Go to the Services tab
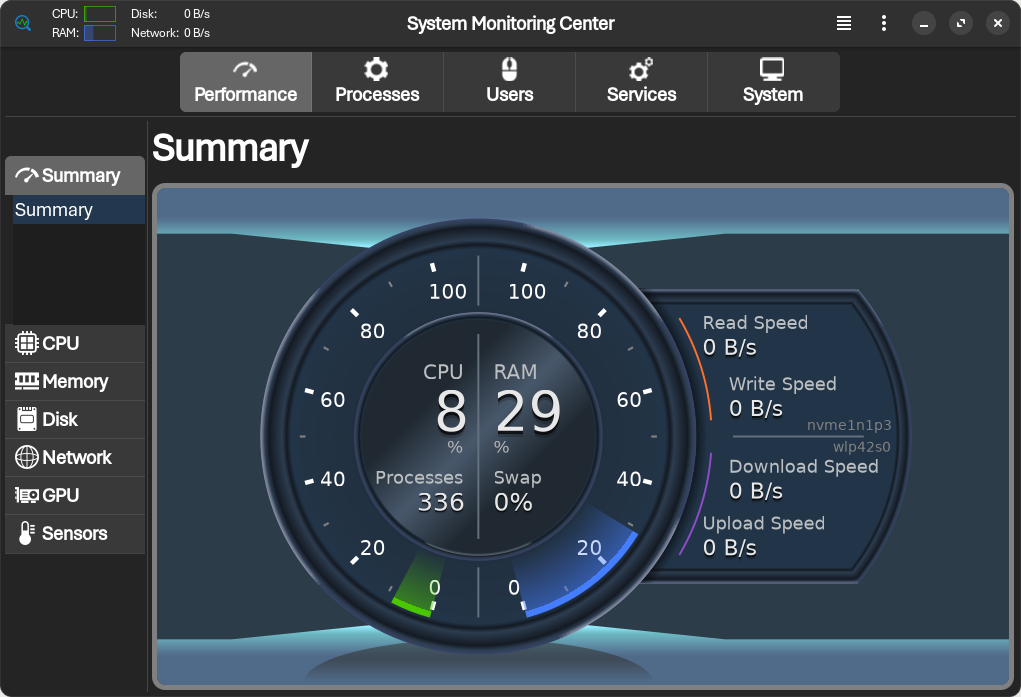The height and width of the screenshot is (697, 1021). point(641,82)
